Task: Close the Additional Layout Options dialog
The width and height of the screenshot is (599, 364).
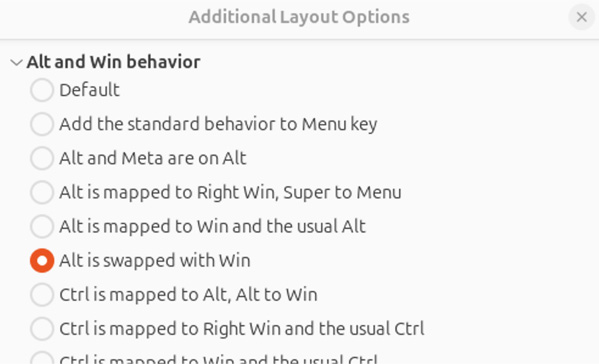Action: pyautogui.click(x=581, y=17)
